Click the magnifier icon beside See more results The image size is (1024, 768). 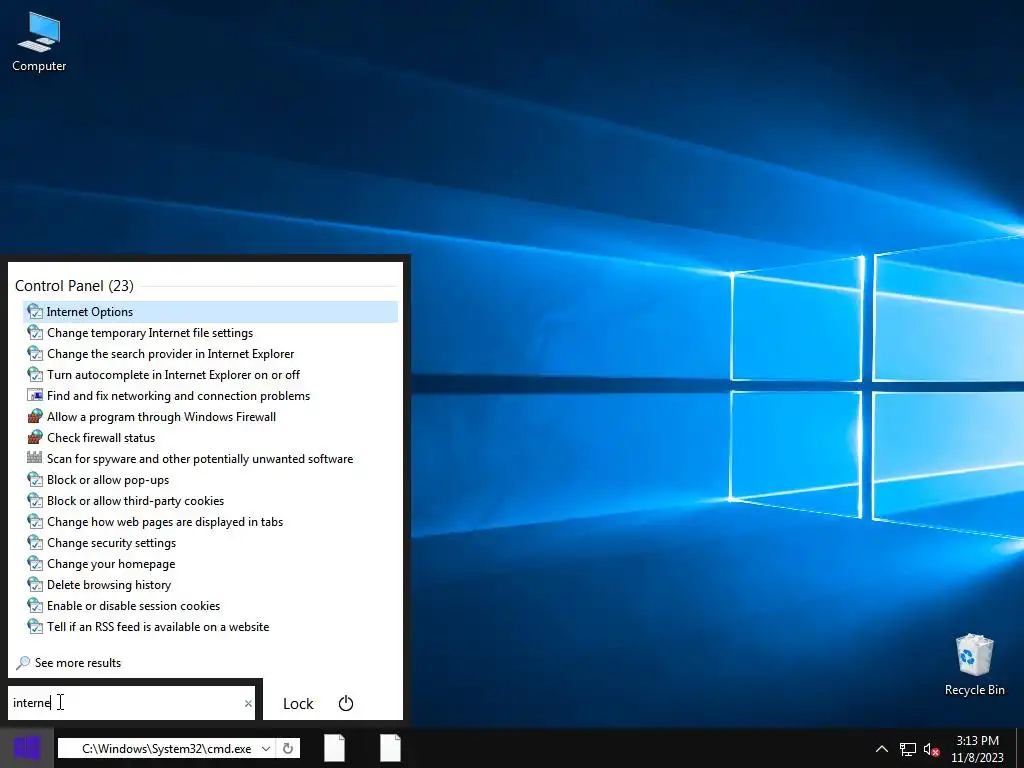pos(23,663)
